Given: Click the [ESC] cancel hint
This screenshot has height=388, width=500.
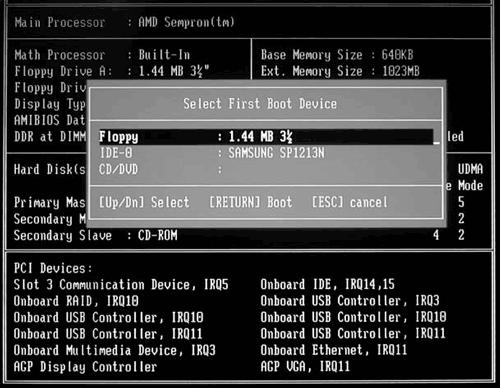Looking at the screenshot, I should [350, 202].
